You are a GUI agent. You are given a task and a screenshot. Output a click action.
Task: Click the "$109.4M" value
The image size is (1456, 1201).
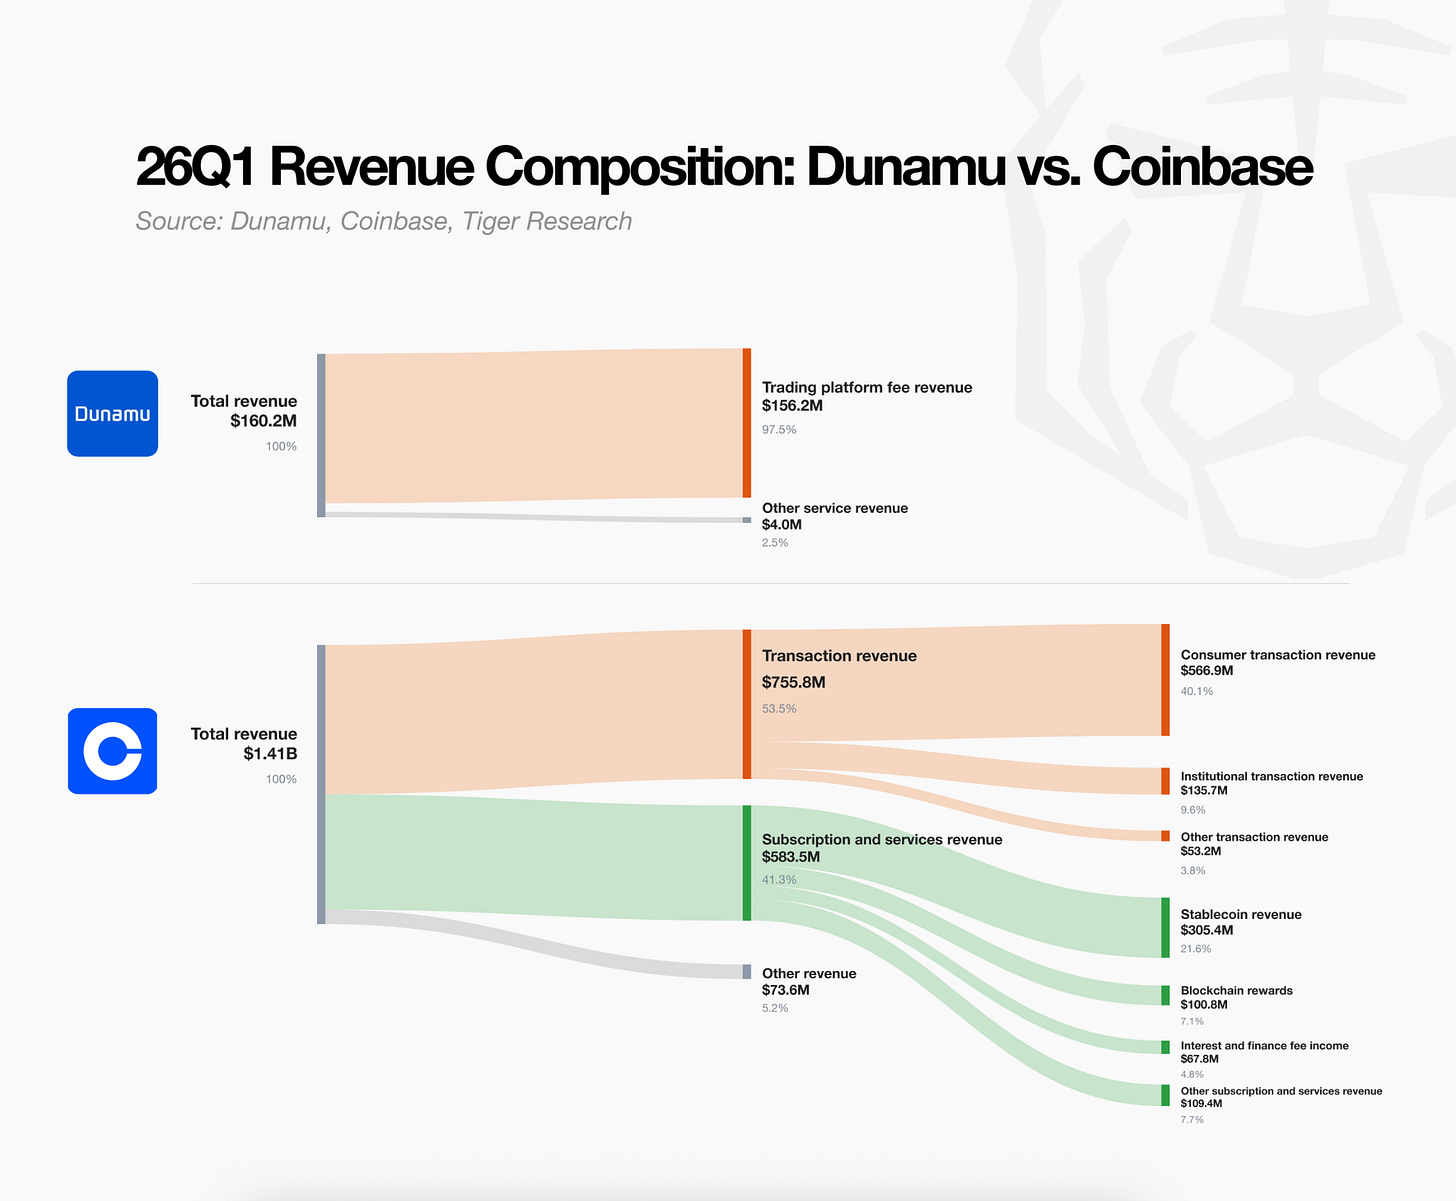[x=1202, y=1104]
